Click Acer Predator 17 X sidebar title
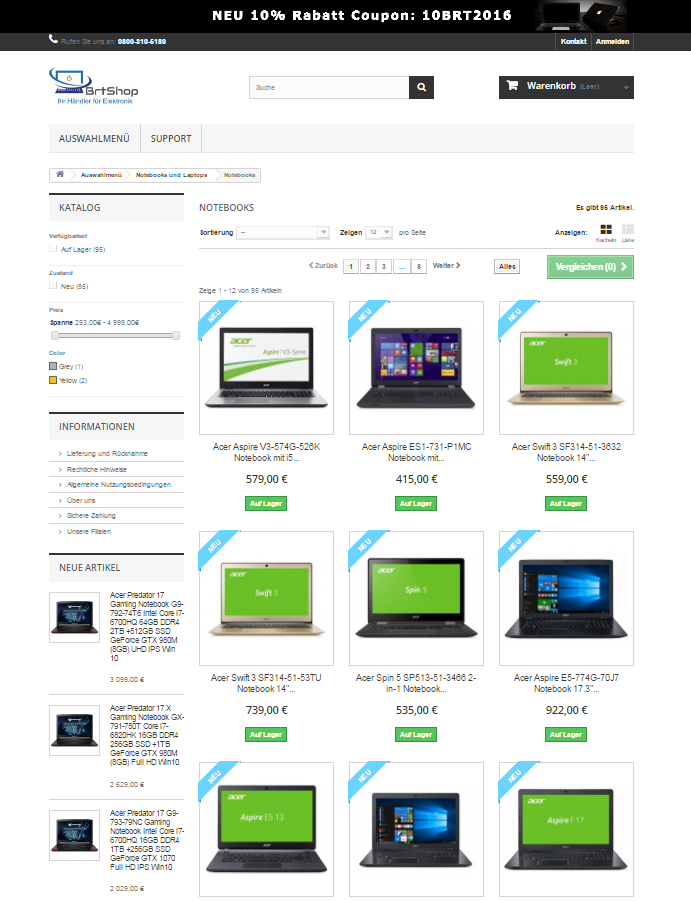Image resolution: width=691 pixels, height=901 pixels. pyautogui.click(x=145, y=735)
